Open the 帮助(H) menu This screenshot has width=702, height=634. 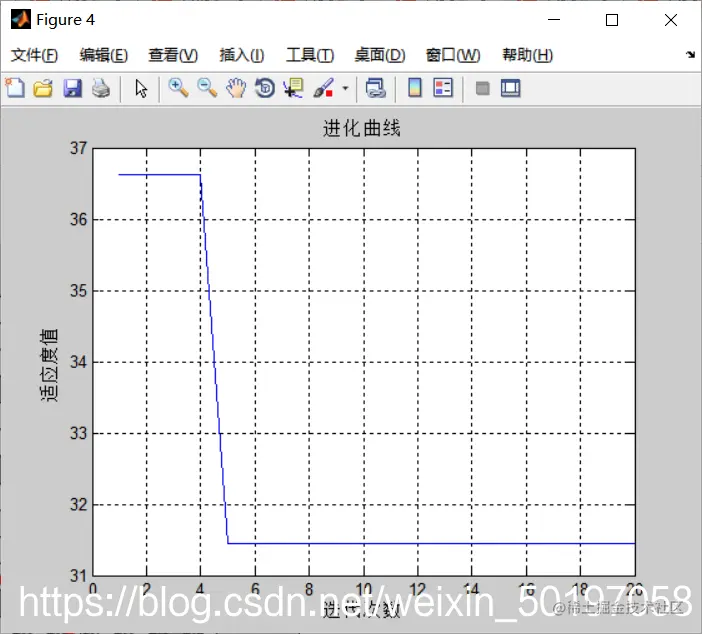point(527,55)
